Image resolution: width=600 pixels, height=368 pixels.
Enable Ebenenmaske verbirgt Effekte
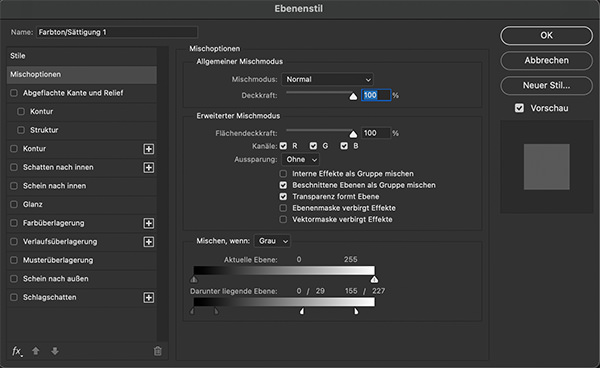[283, 208]
